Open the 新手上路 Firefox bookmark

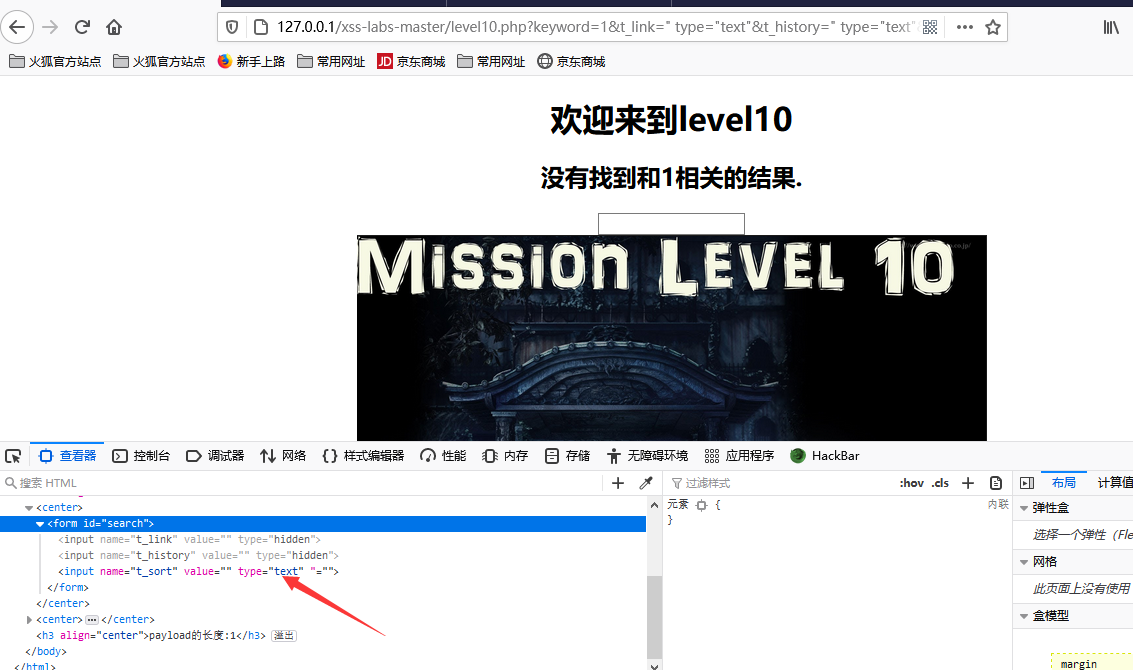coord(251,61)
